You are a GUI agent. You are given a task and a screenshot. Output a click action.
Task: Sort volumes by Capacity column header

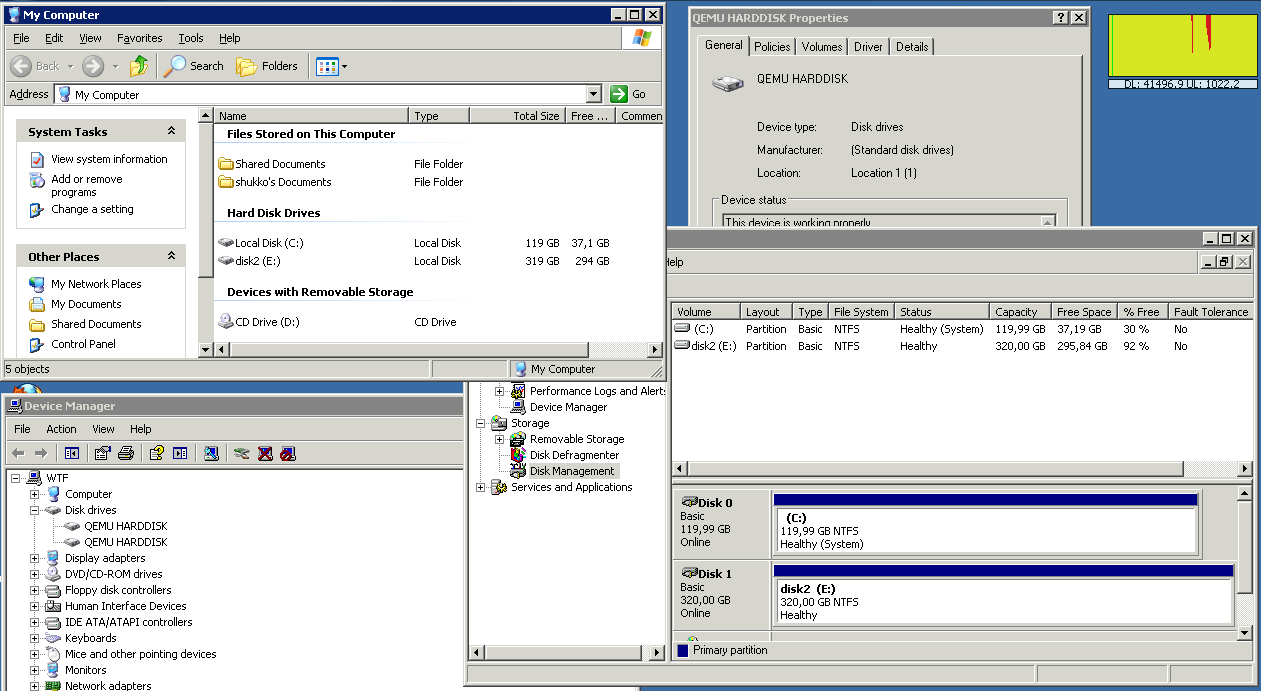point(1021,312)
